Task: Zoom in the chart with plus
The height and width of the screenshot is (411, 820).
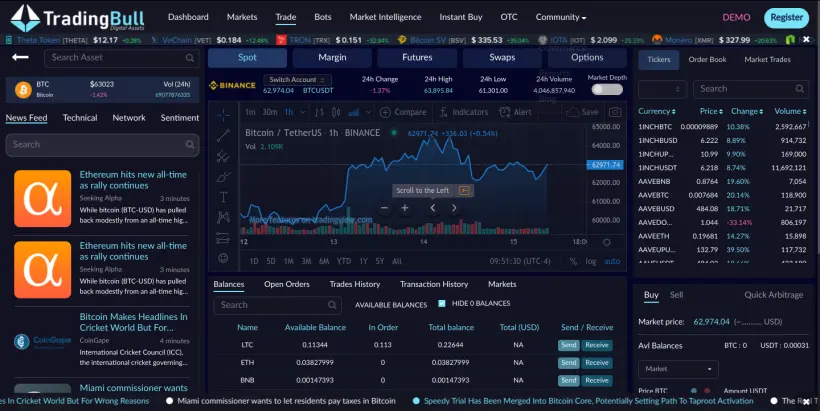Action: tap(405, 208)
